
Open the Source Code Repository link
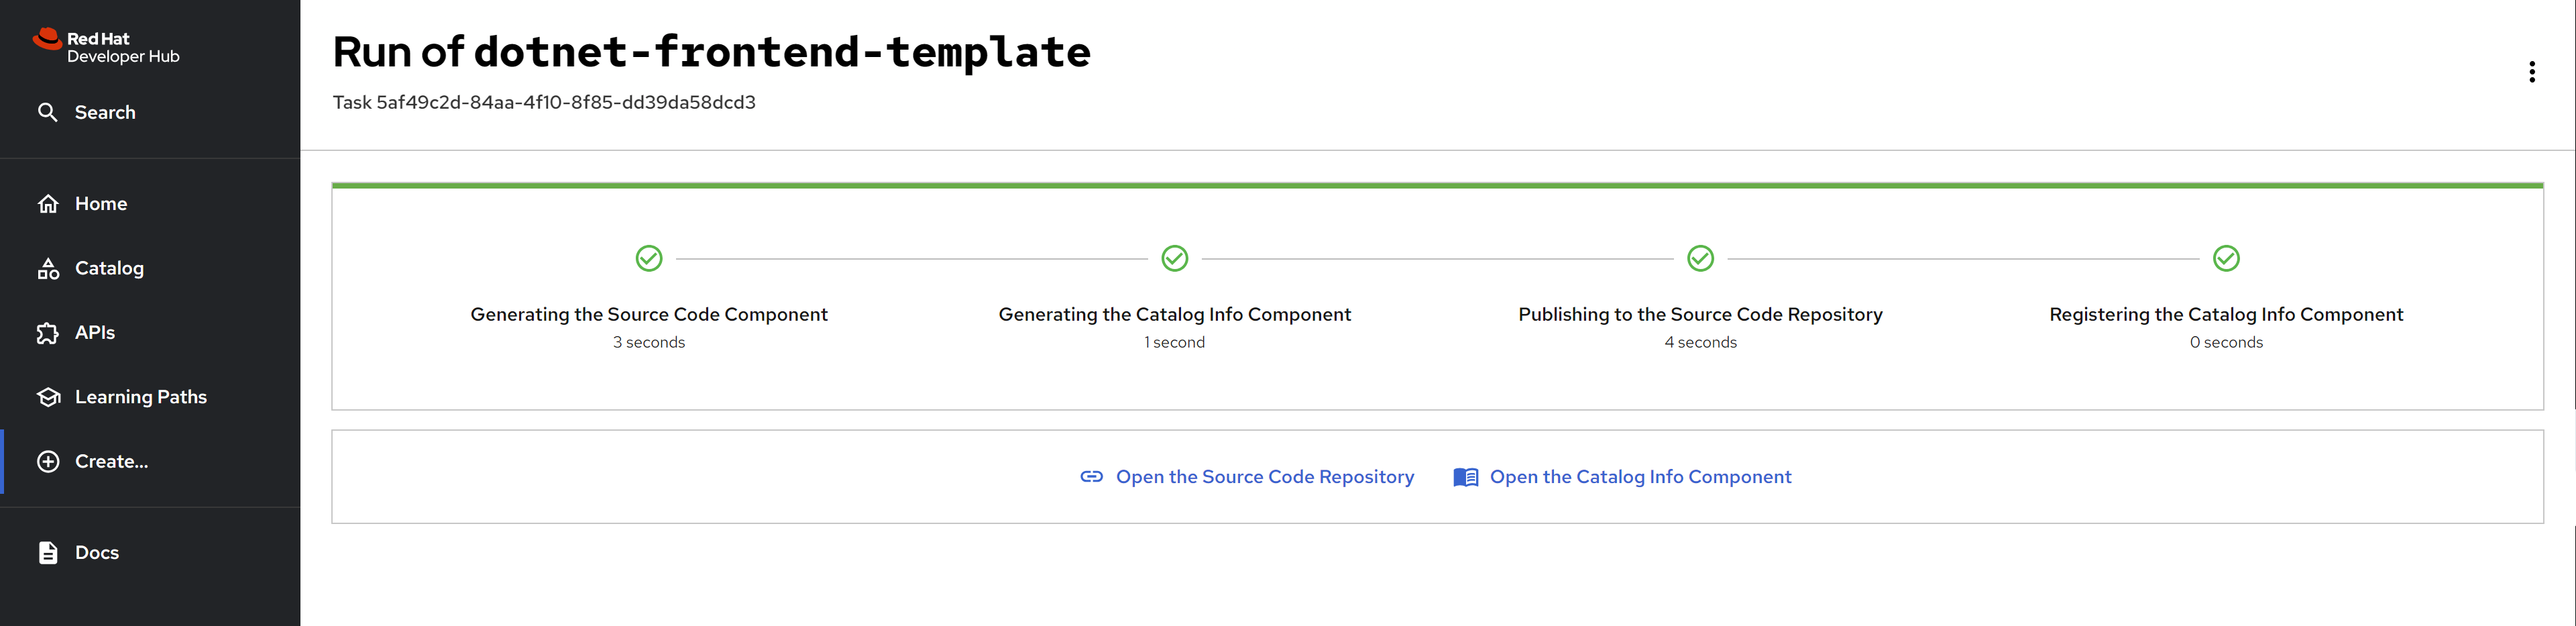1264,477
